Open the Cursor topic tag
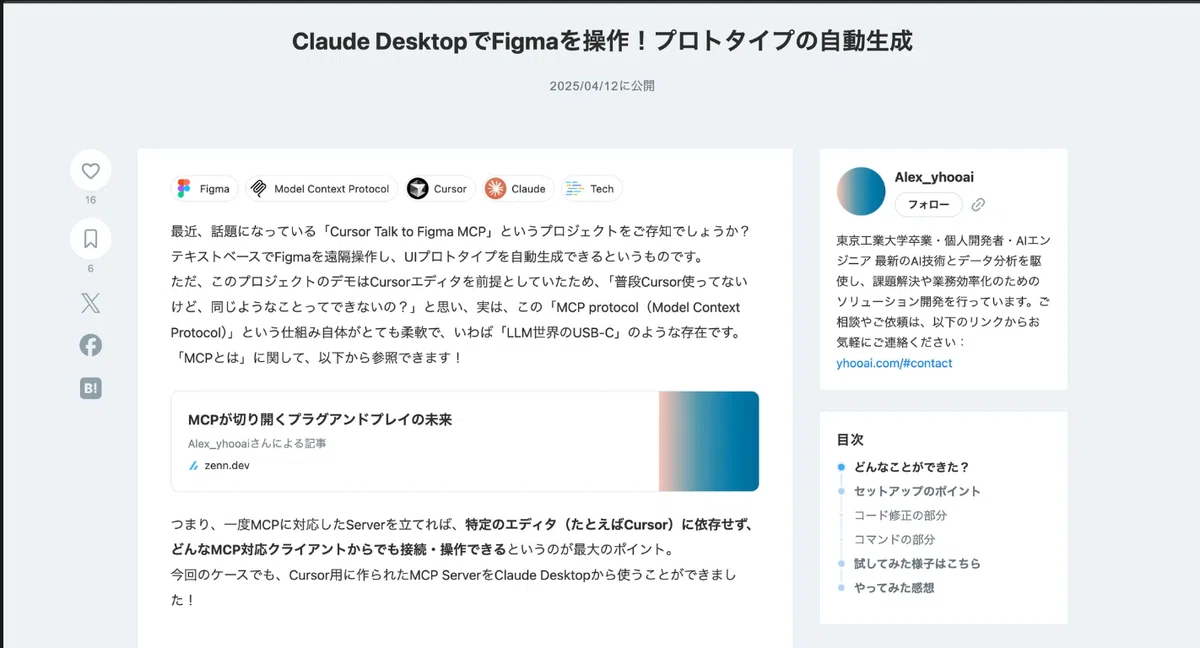Image resolution: width=1200 pixels, height=648 pixels. tap(440, 189)
